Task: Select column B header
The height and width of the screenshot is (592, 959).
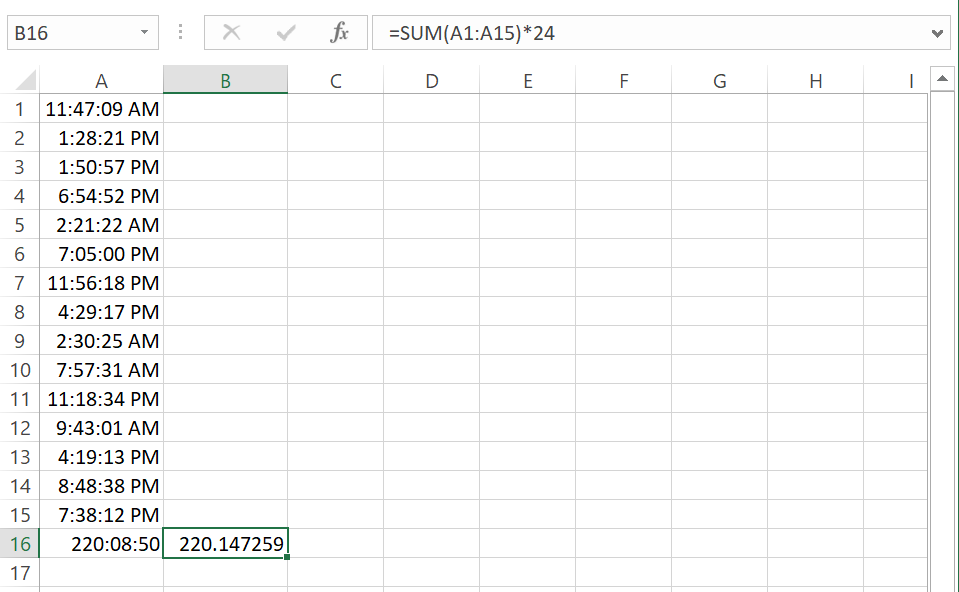Action: [x=225, y=79]
